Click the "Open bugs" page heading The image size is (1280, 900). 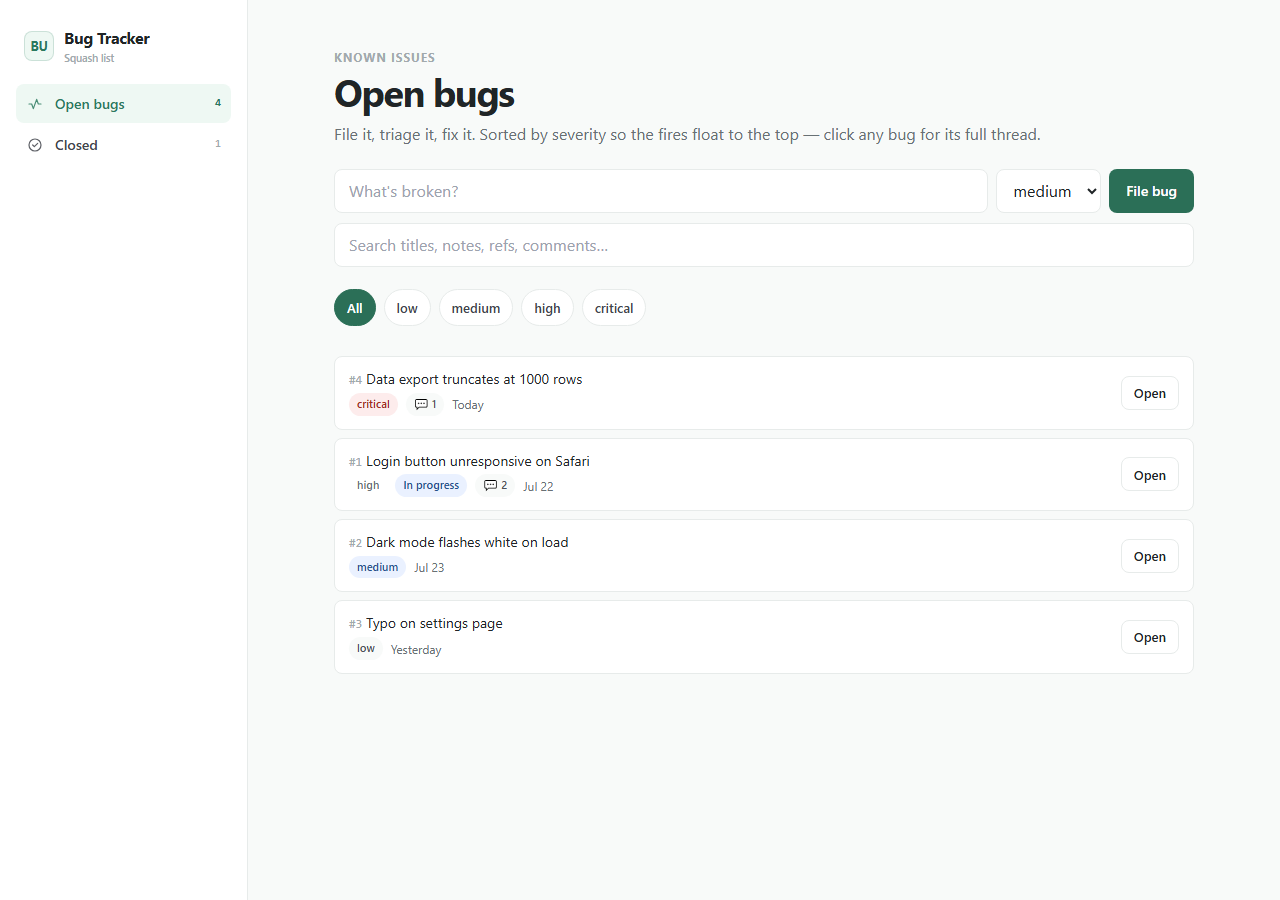pyautogui.click(x=424, y=94)
